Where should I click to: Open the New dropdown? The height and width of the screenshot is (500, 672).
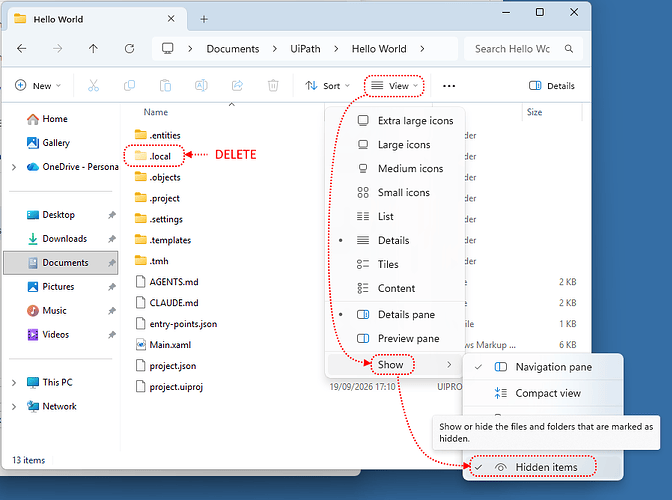point(38,86)
